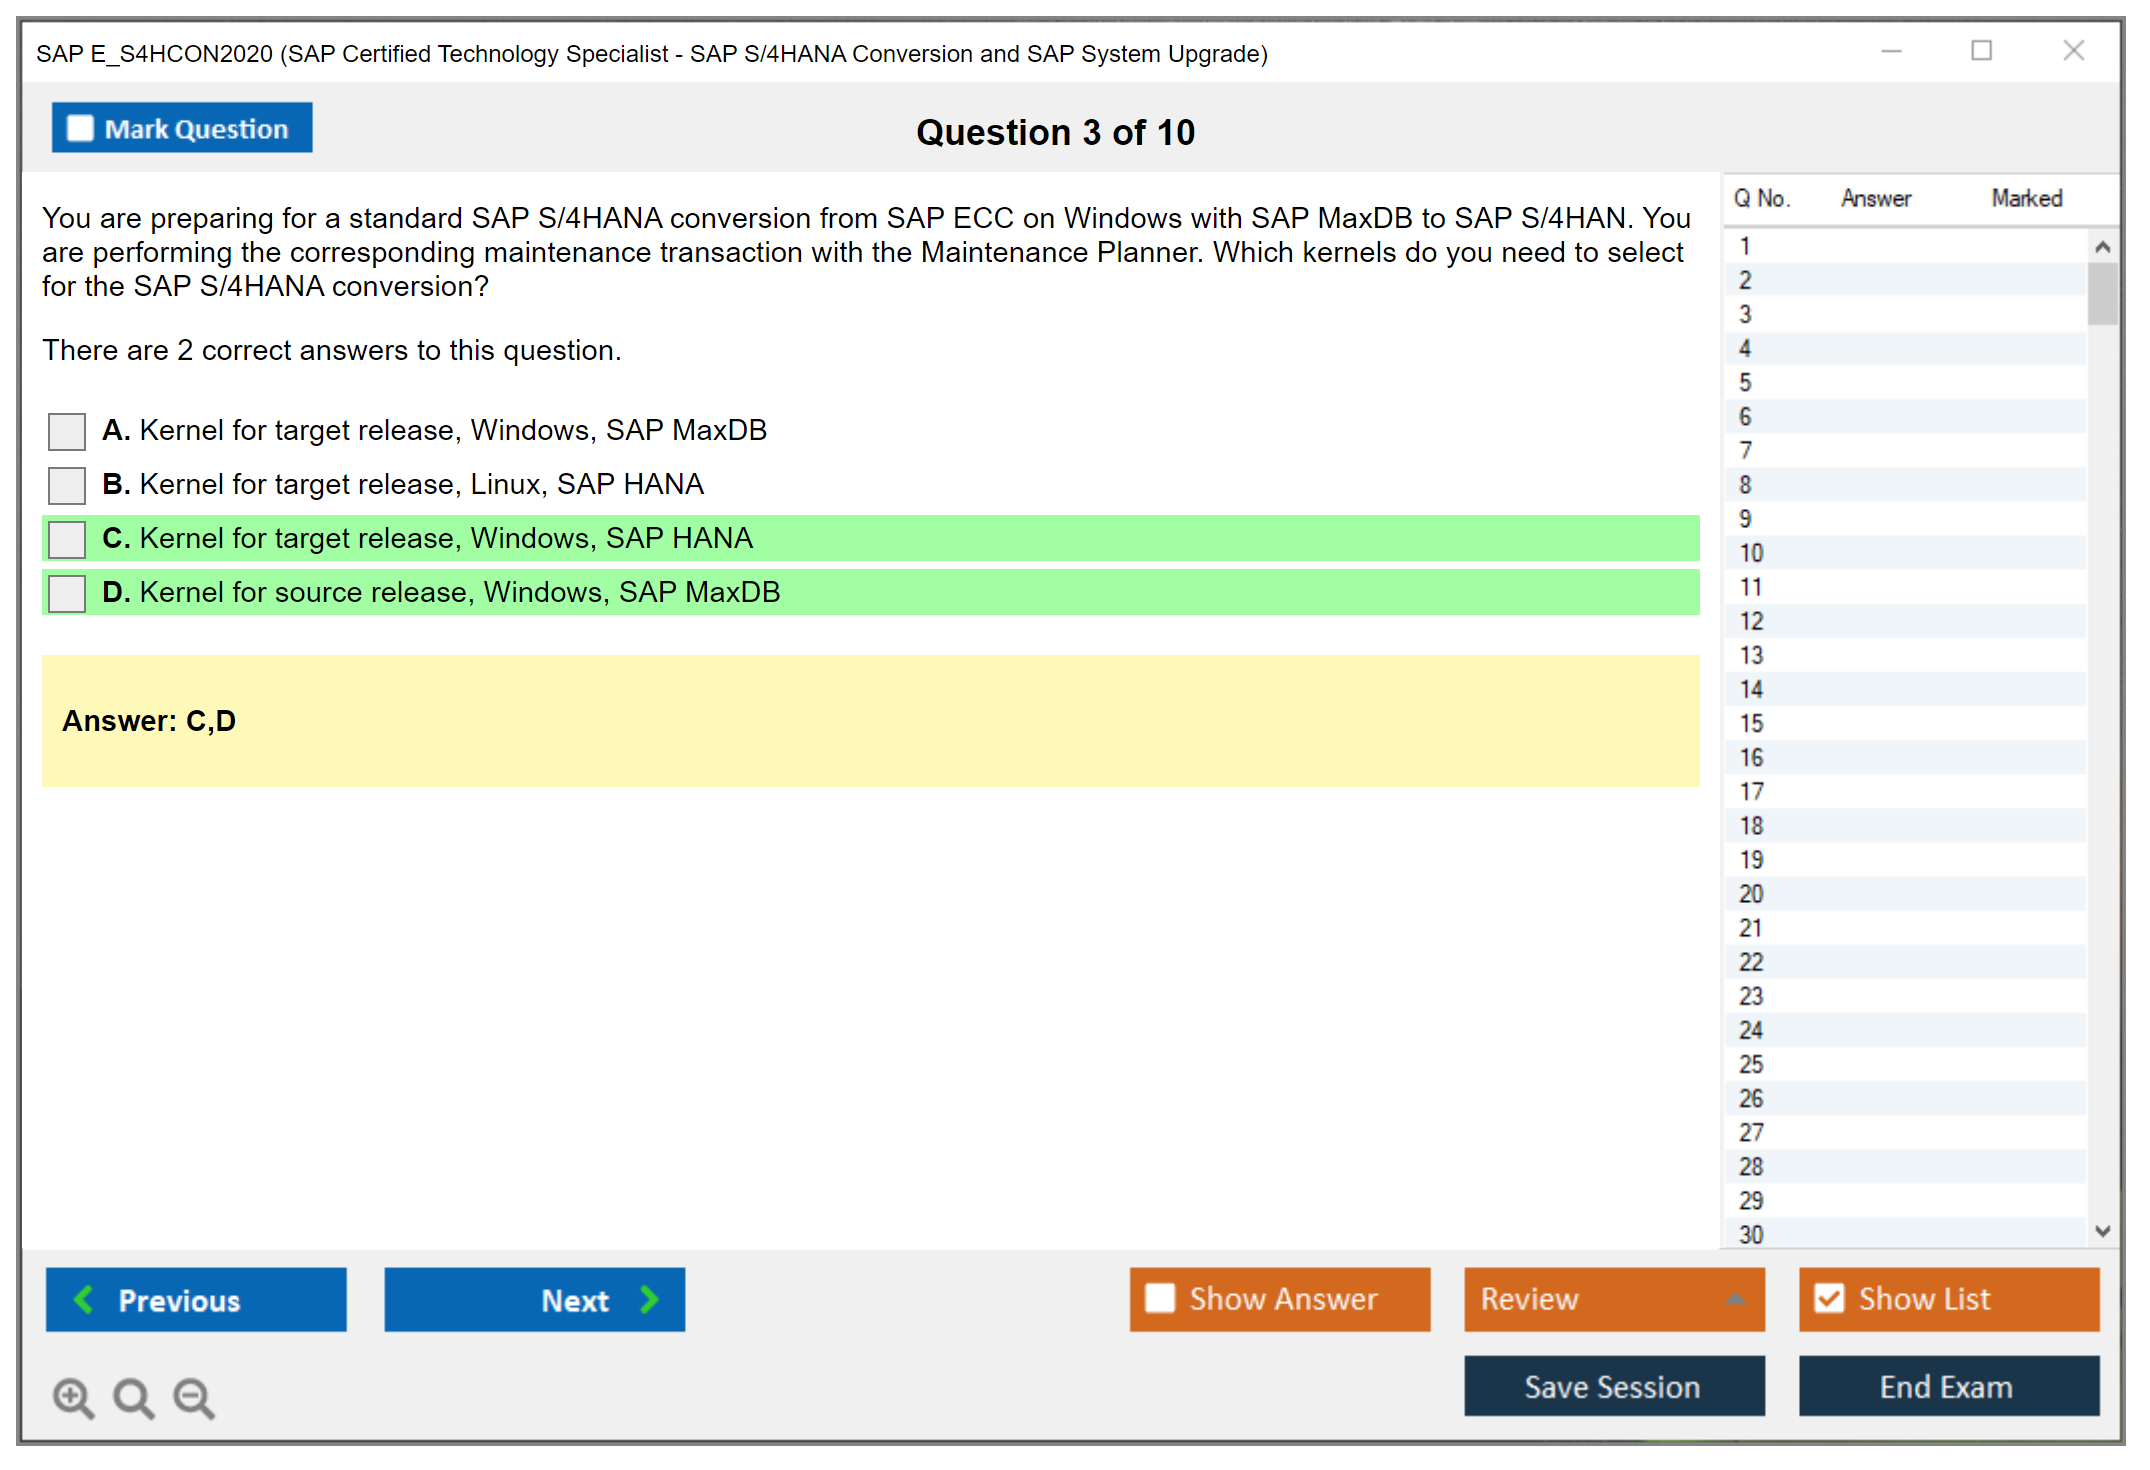The height and width of the screenshot is (1470, 2150).
Task: Select question 21 in the list
Action: click(1751, 928)
